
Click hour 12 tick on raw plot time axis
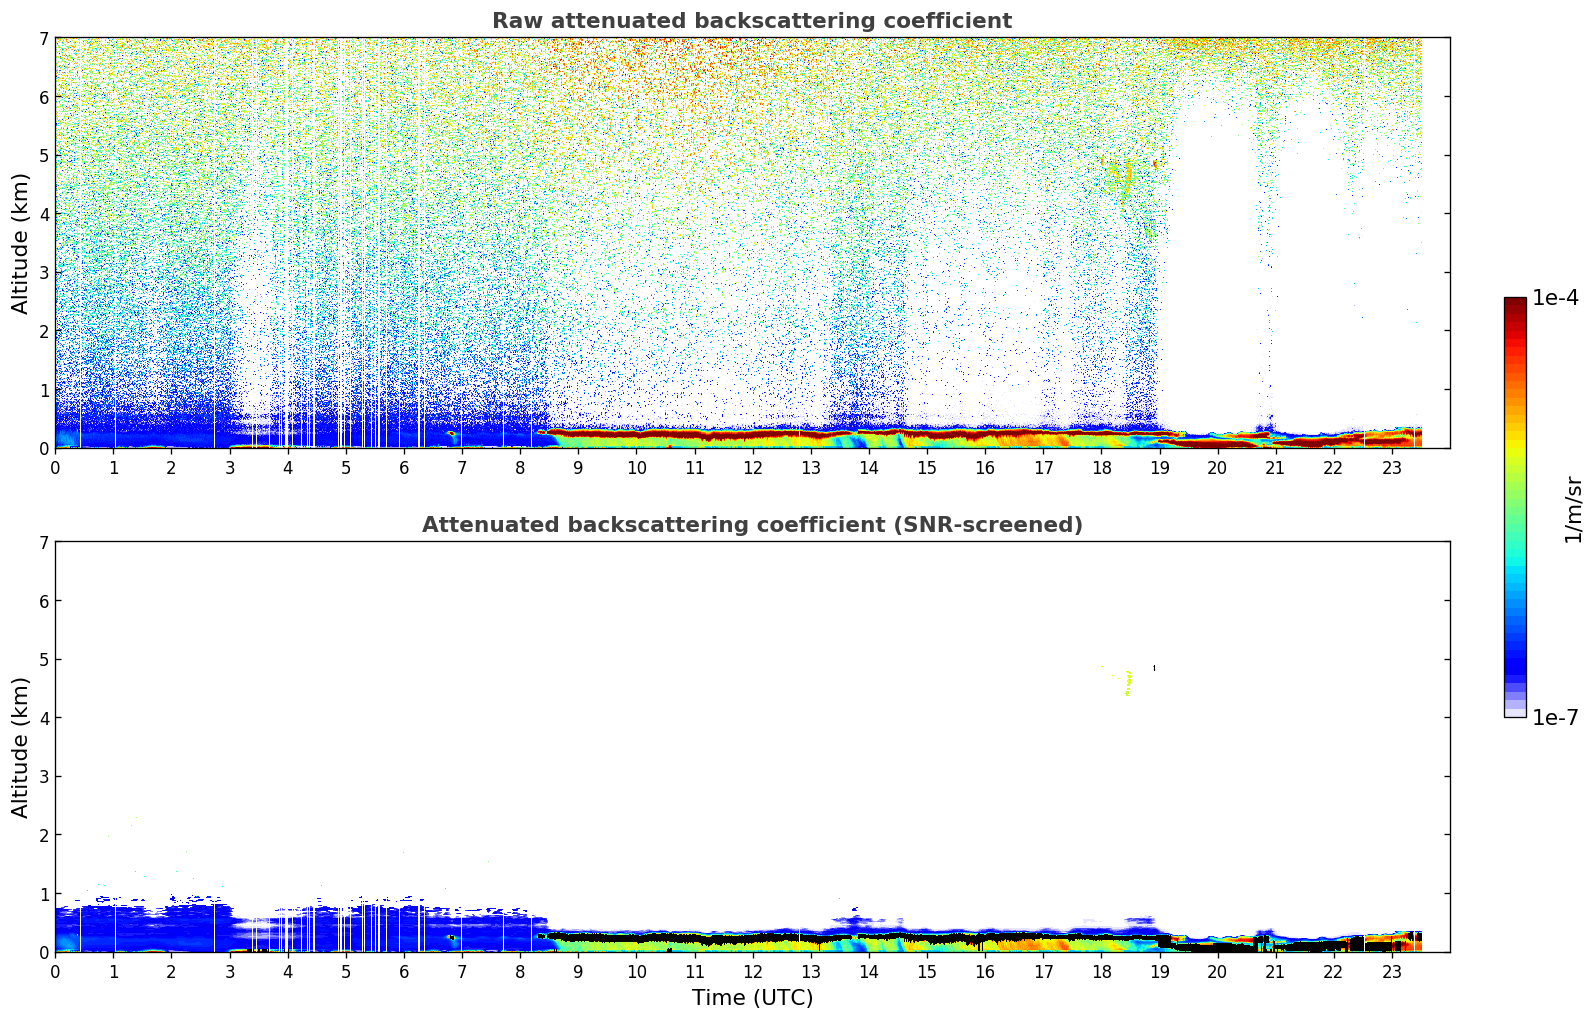pyautogui.click(x=752, y=468)
